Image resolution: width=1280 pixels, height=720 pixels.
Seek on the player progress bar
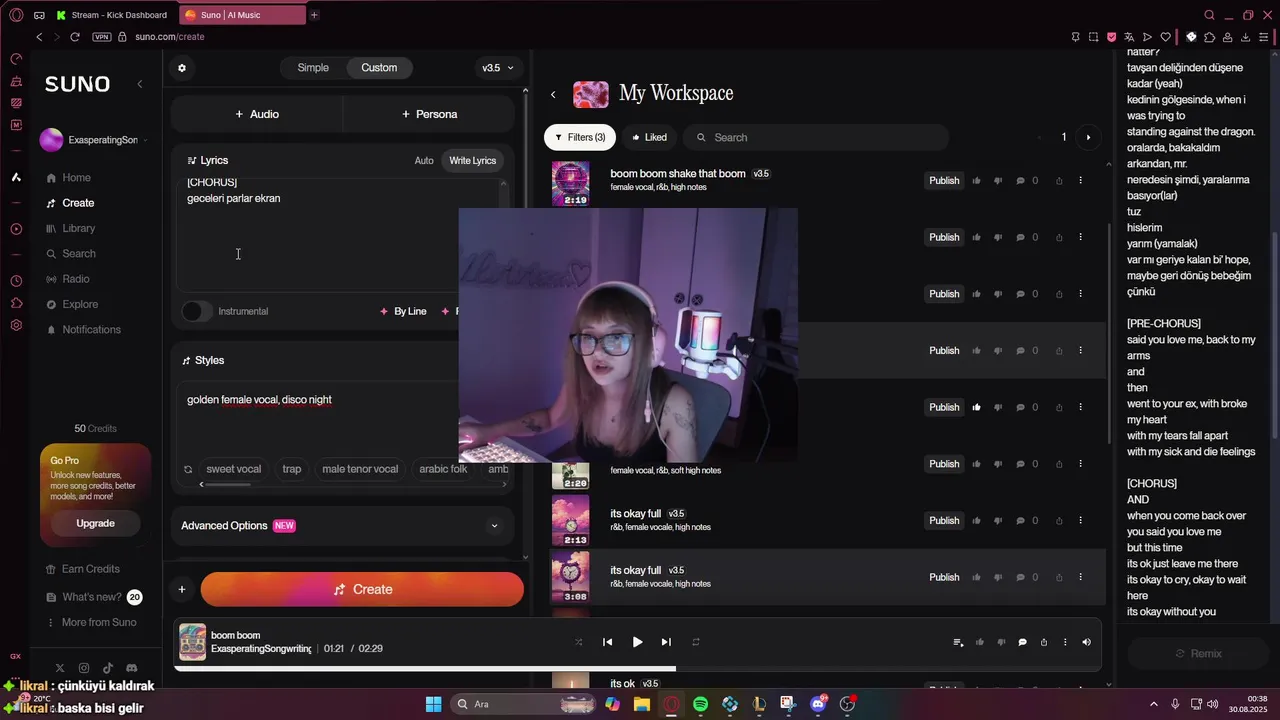[637, 669]
